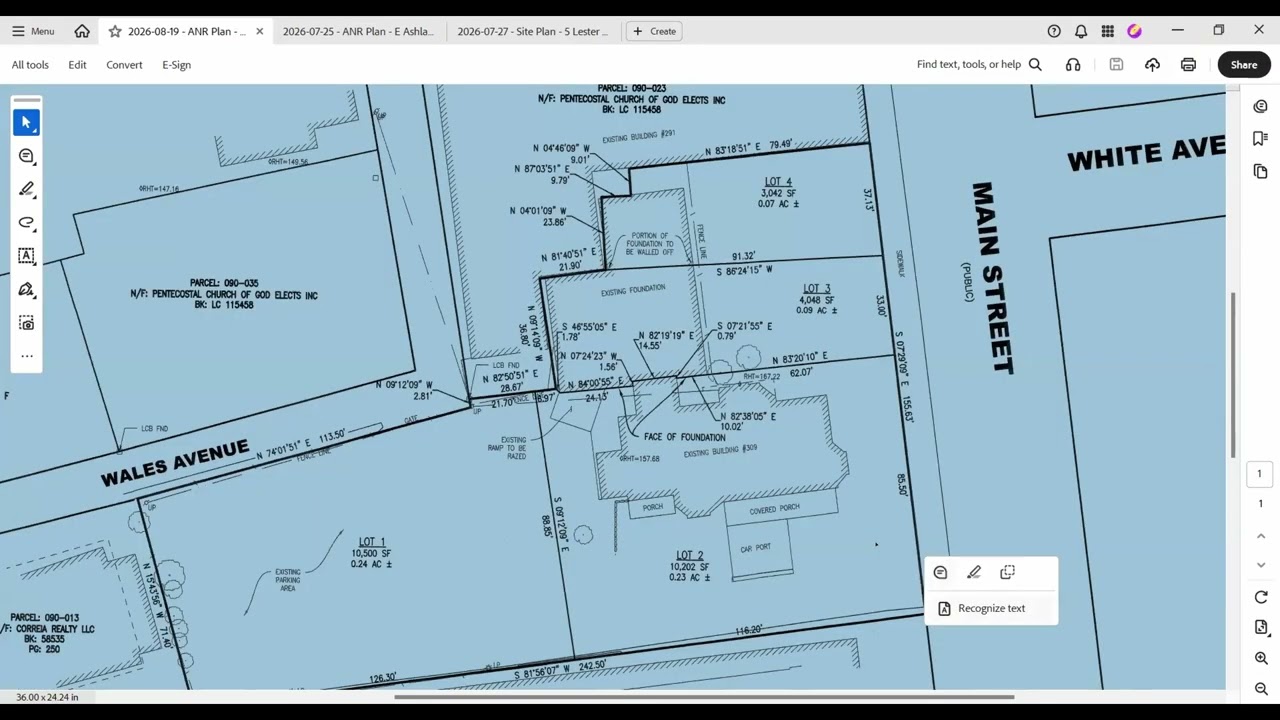Screen dimensions: 1280x720
Task: Click the COVERED PORCH label
Action: pyautogui.click(x=775, y=509)
